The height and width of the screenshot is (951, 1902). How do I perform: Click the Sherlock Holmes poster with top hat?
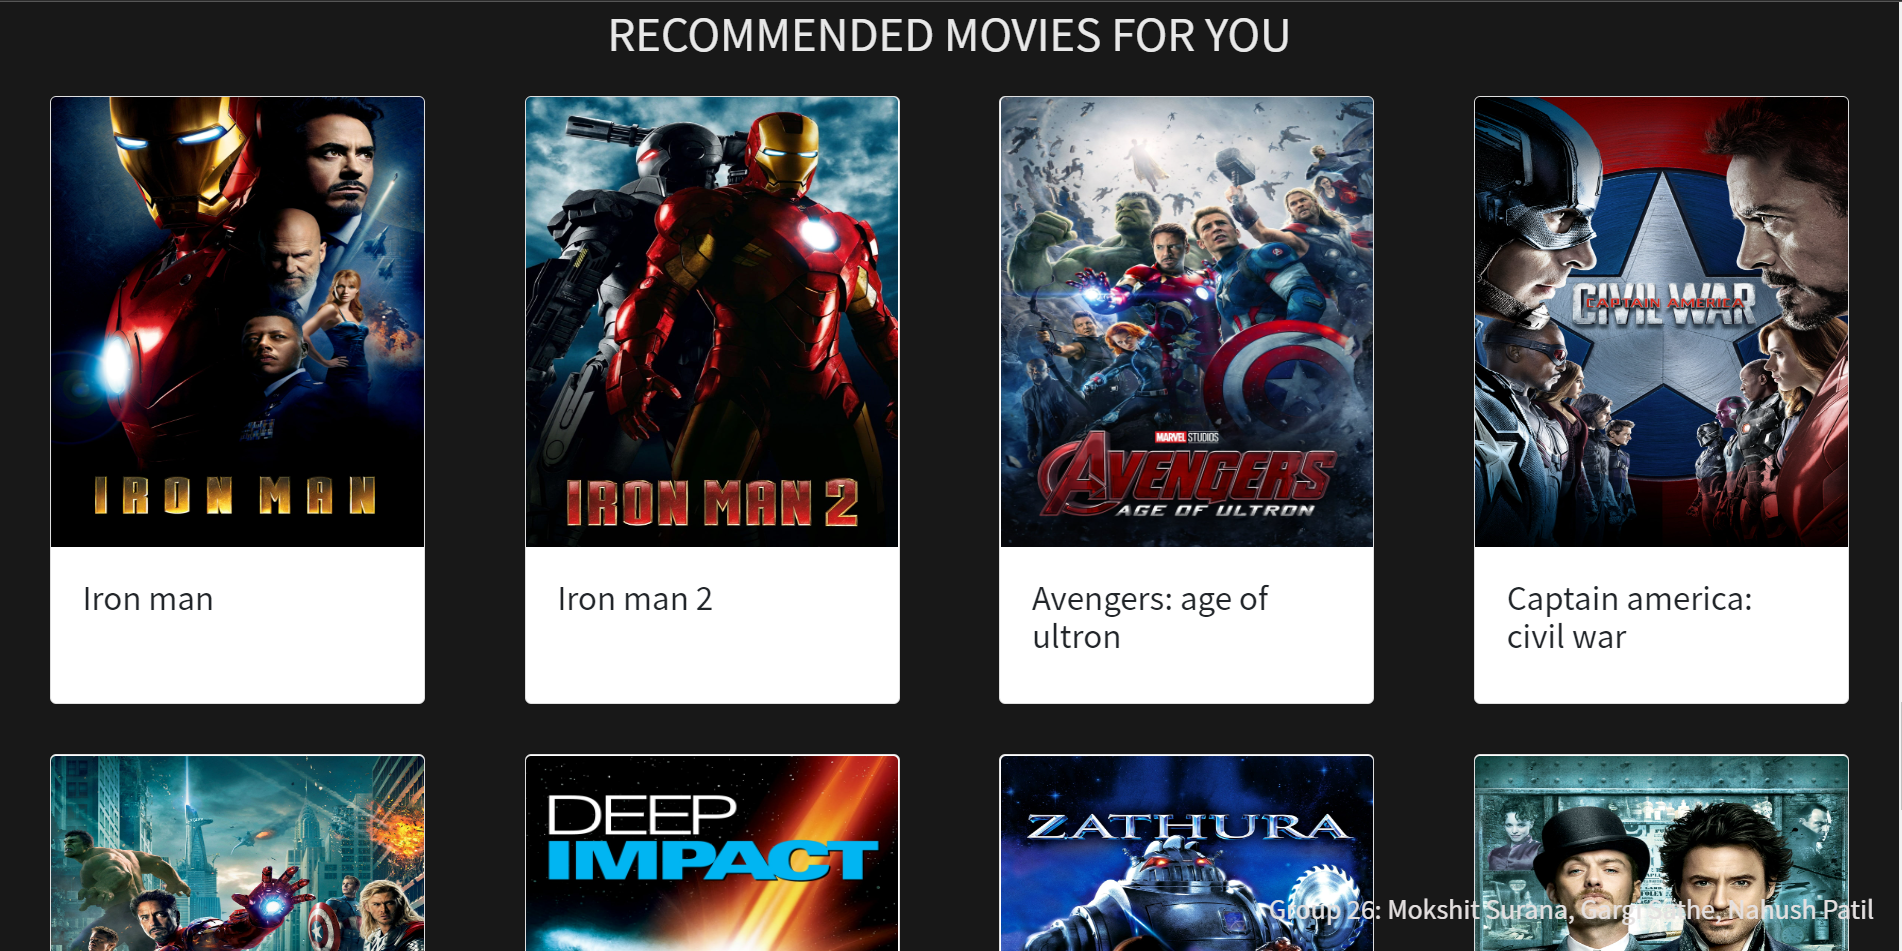pos(1661,853)
